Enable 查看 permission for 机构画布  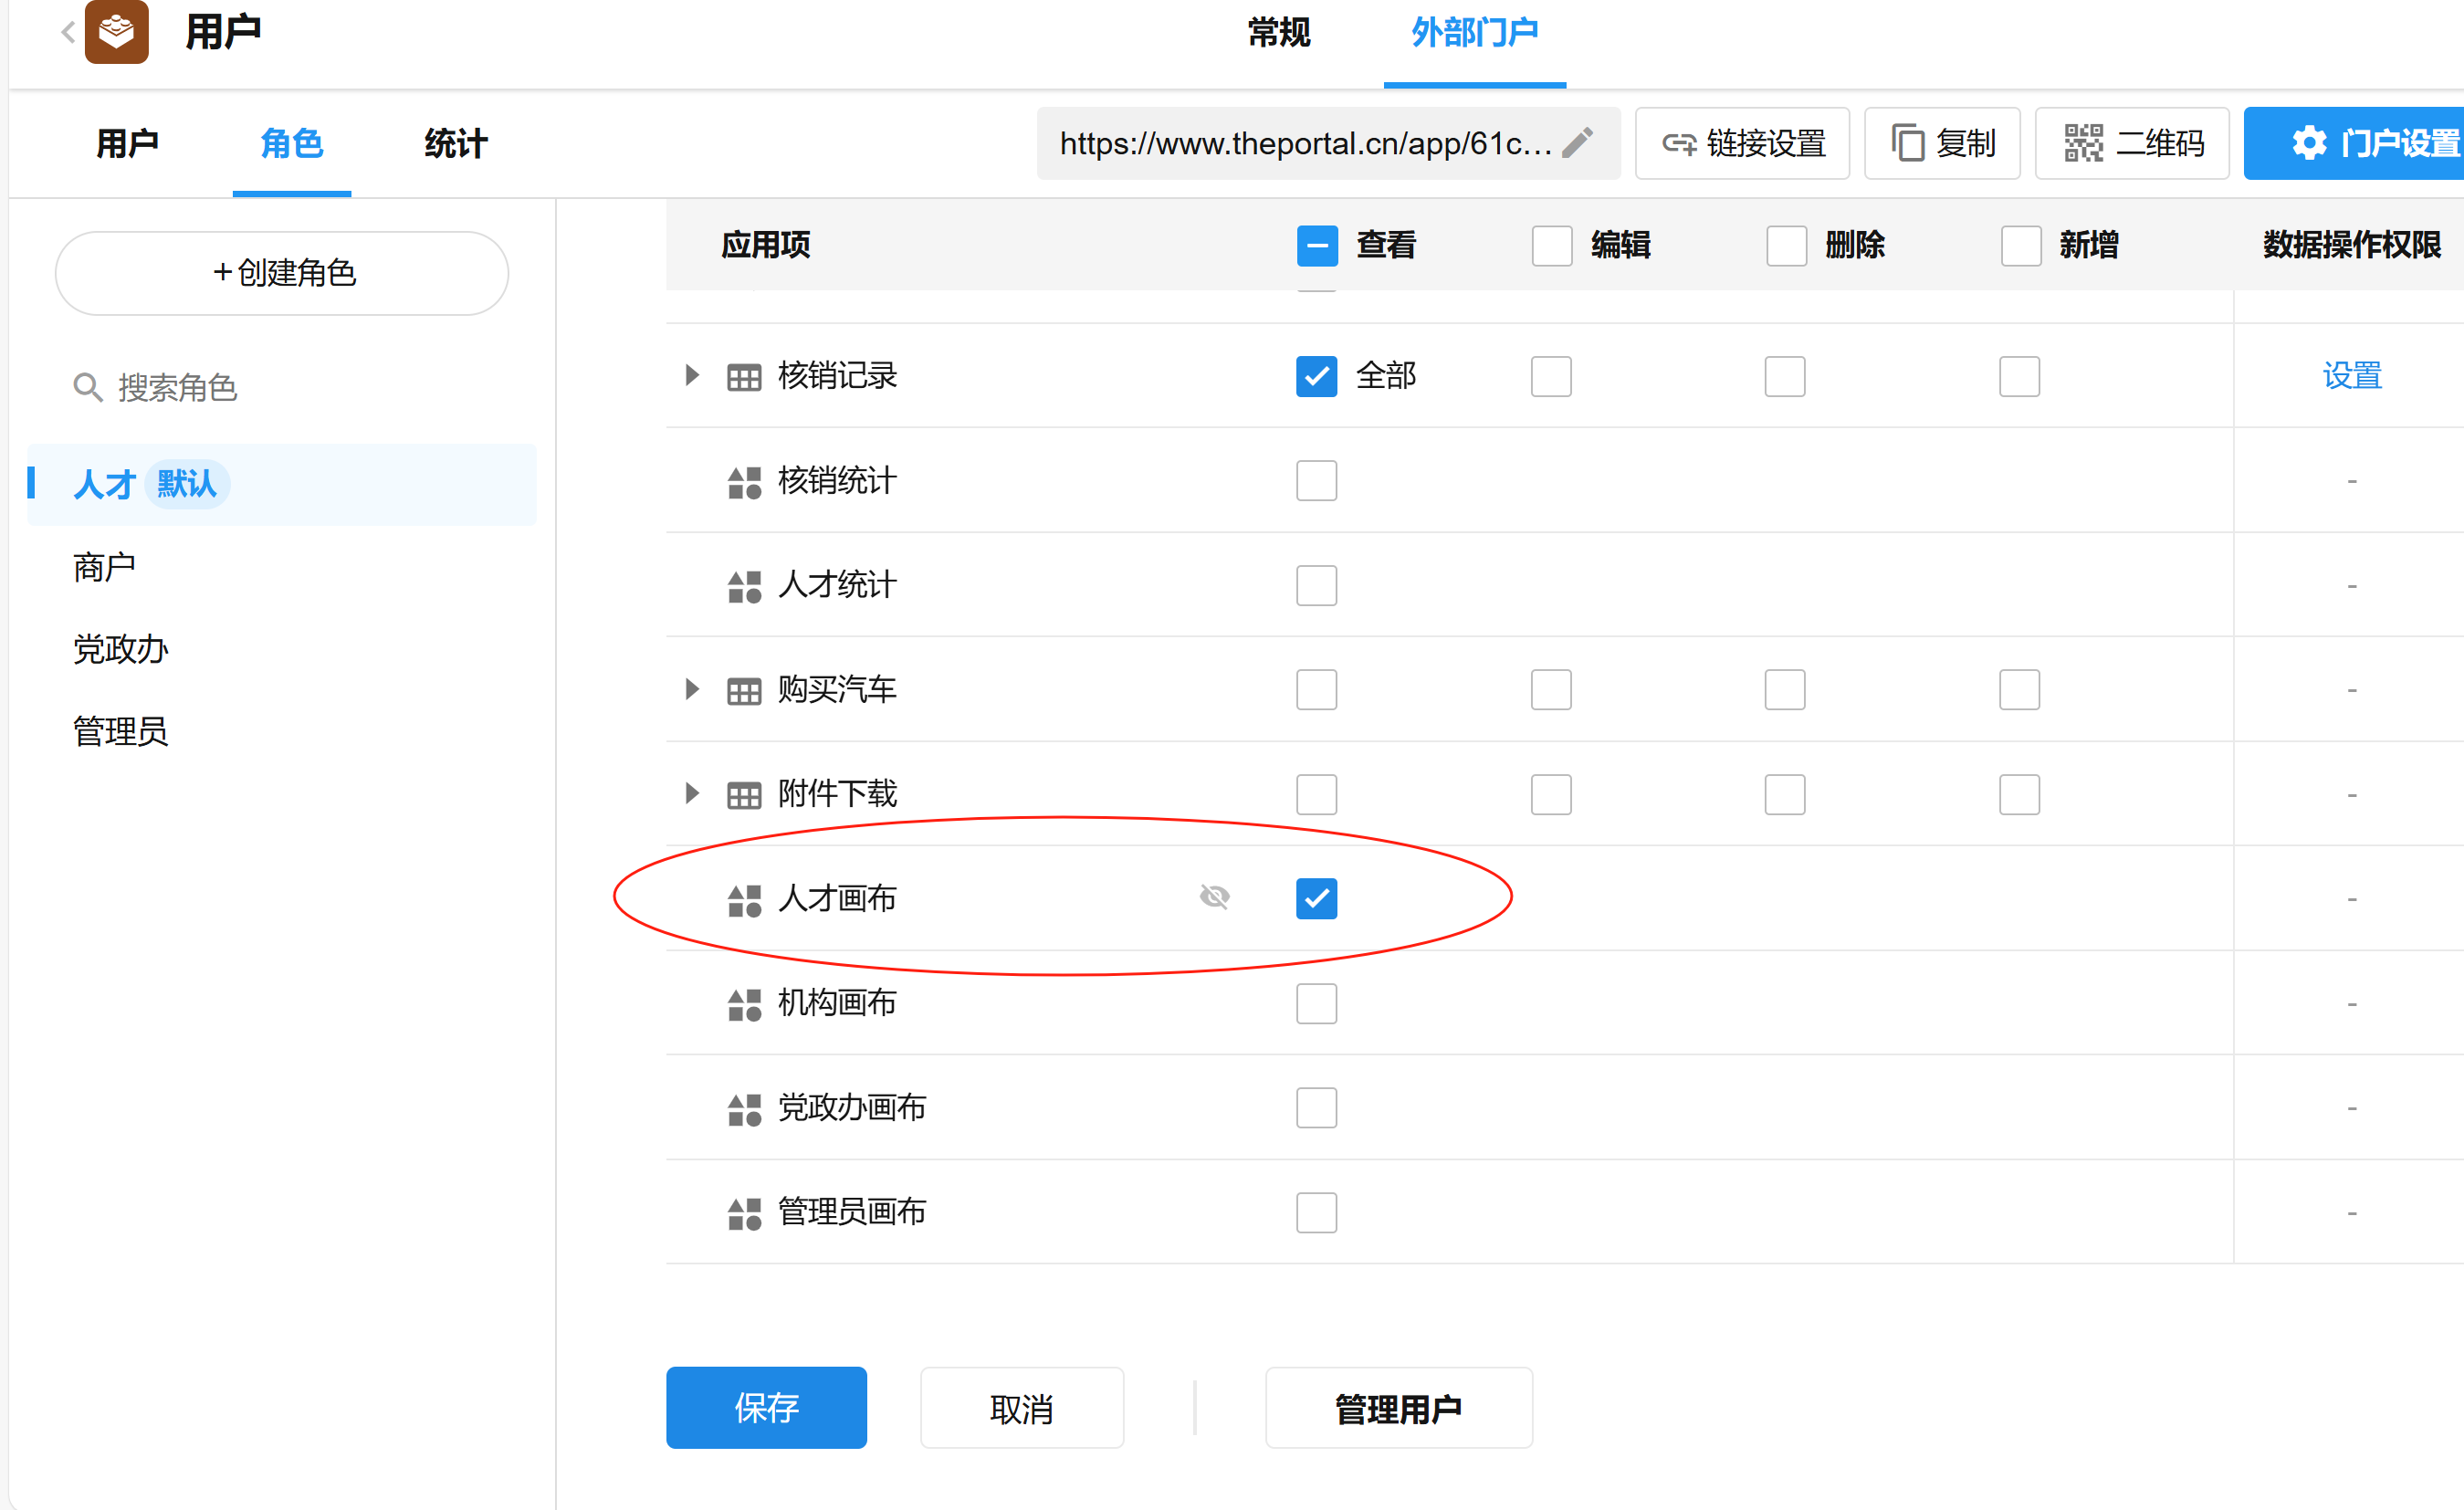(1316, 1003)
